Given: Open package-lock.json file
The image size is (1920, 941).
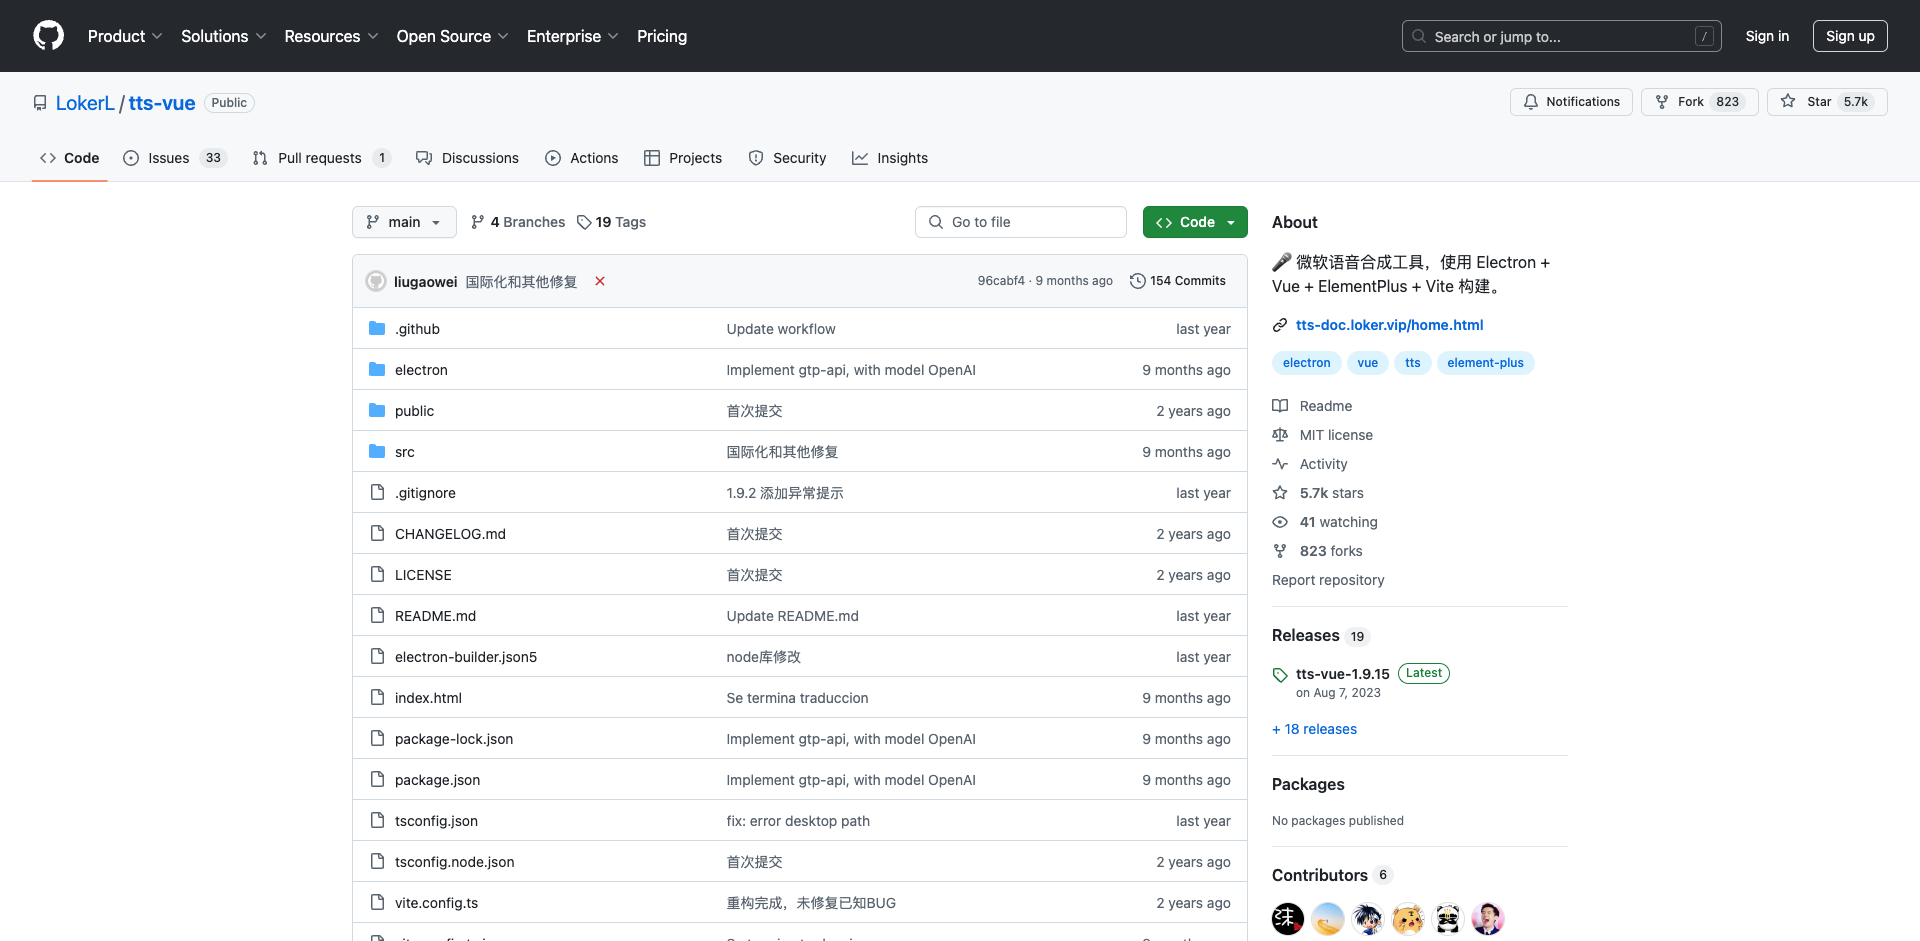Looking at the screenshot, I should tap(454, 739).
